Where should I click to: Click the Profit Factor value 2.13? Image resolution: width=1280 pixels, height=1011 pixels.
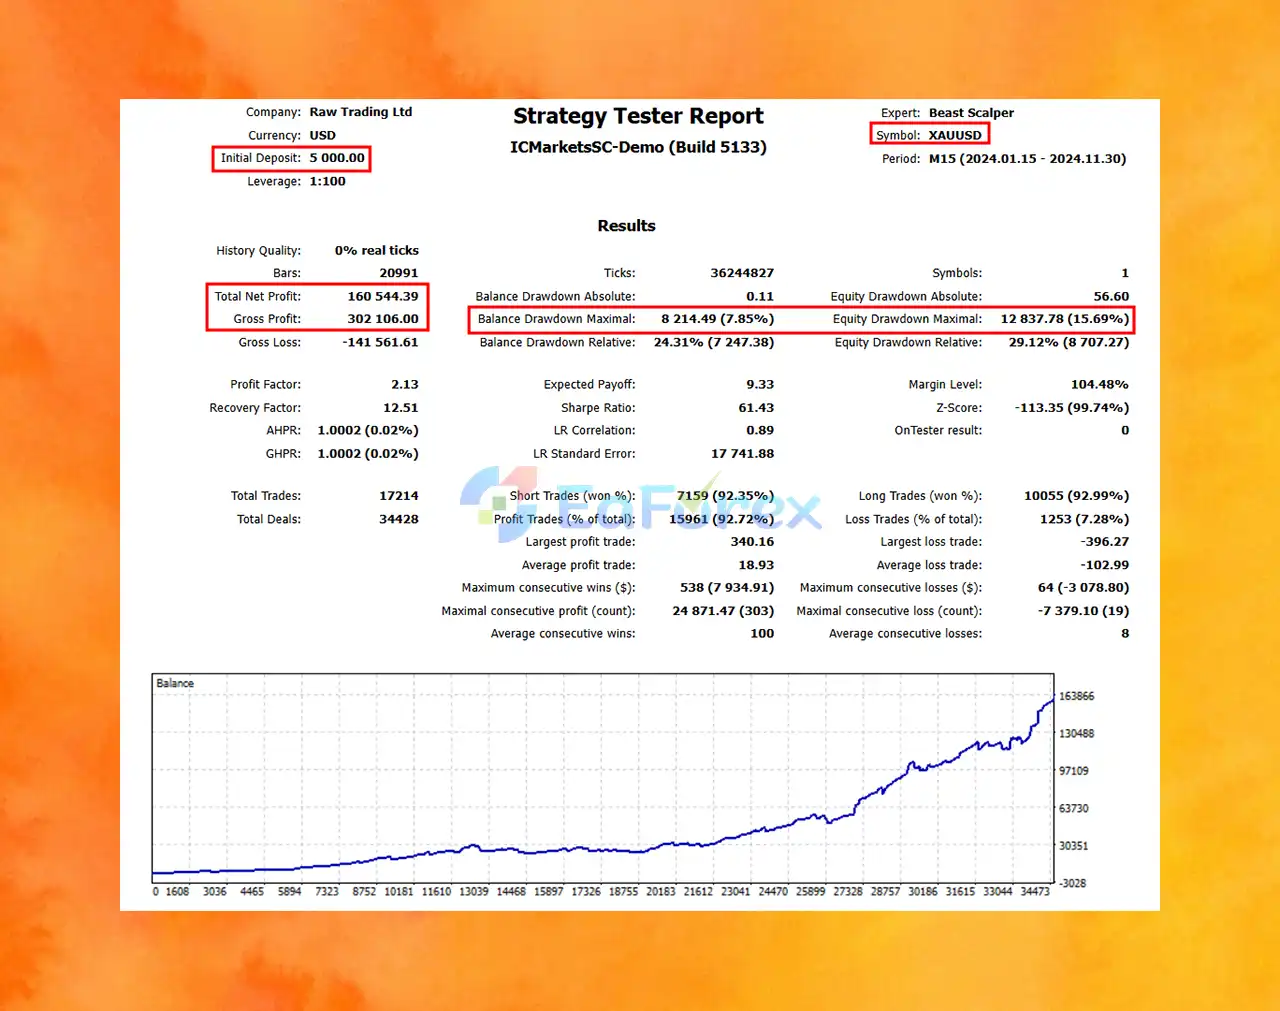(405, 385)
